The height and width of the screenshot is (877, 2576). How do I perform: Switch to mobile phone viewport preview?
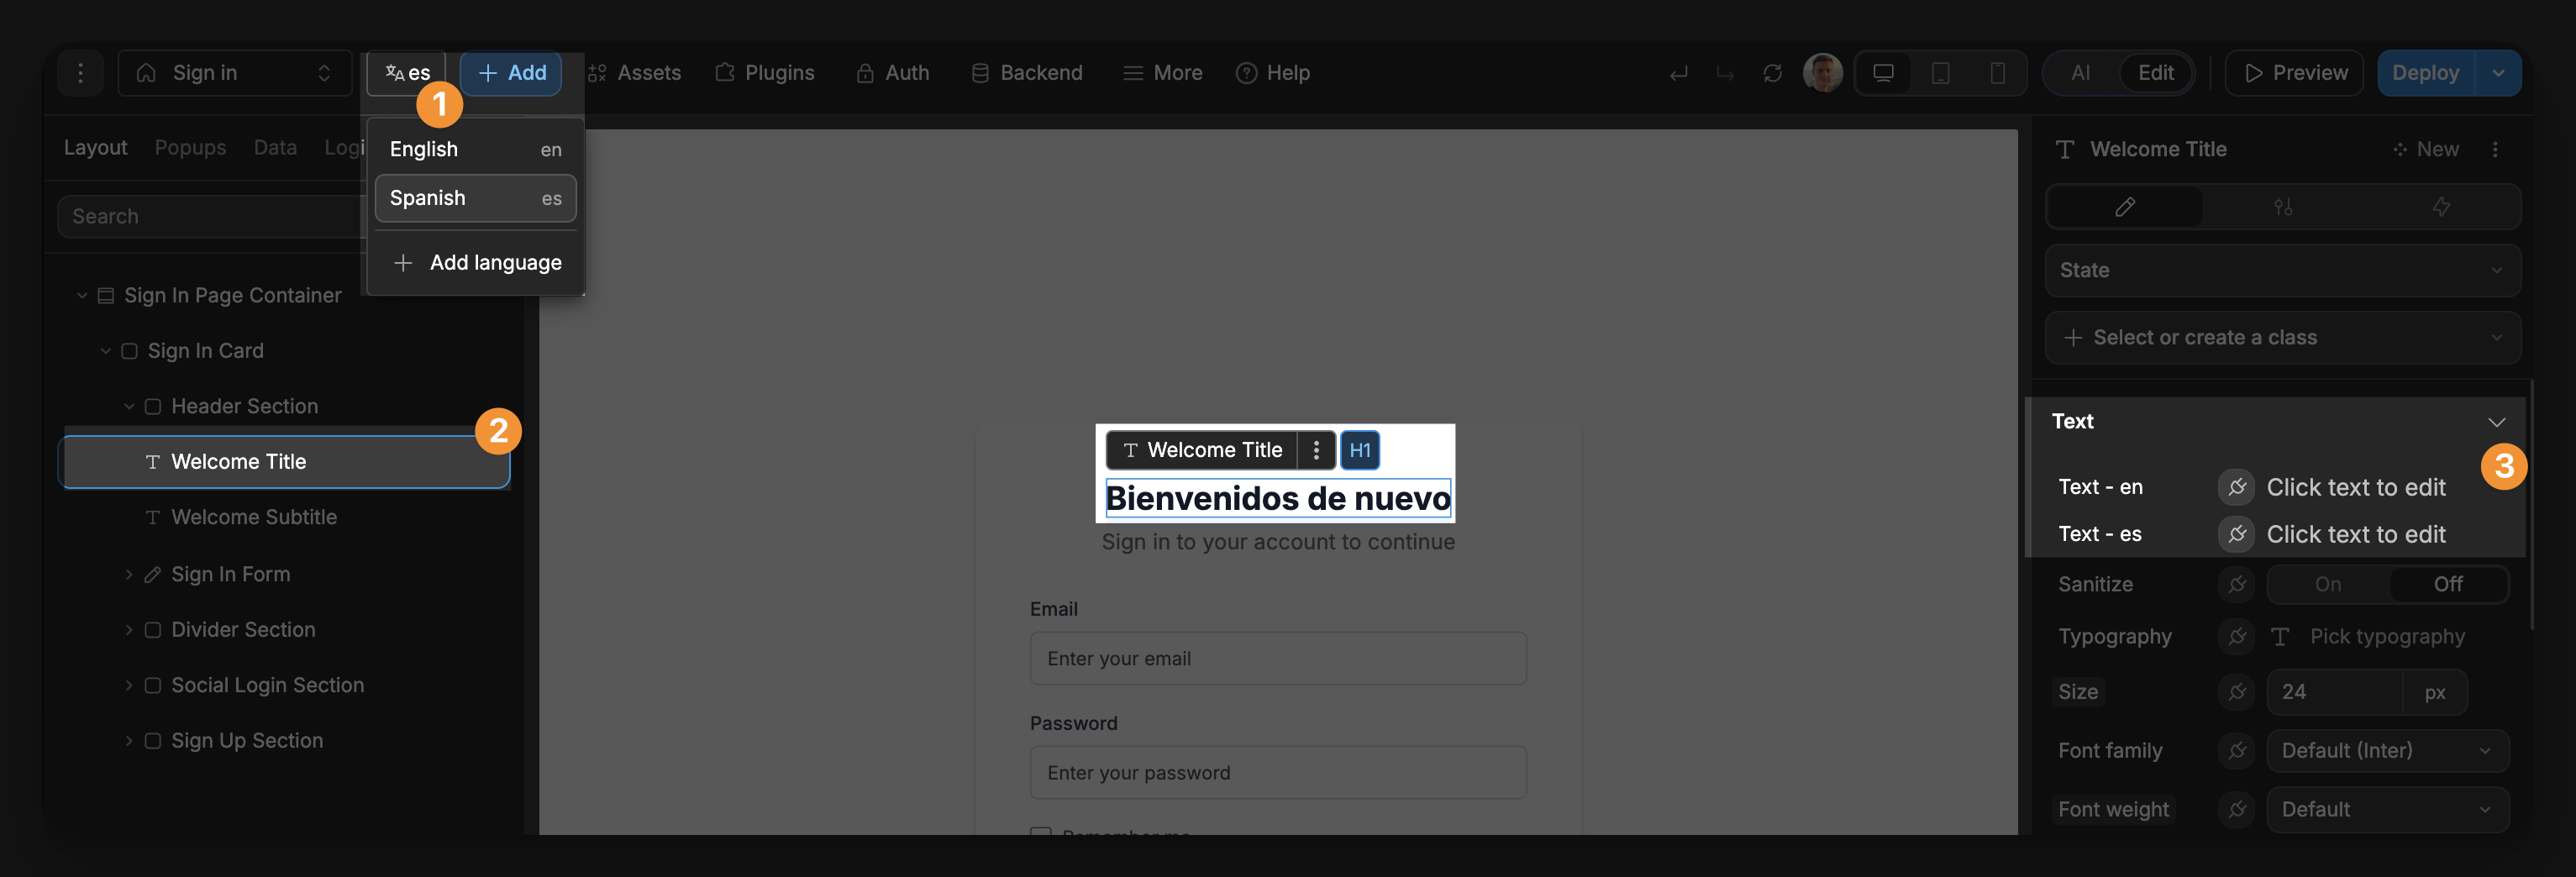[1997, 72]
